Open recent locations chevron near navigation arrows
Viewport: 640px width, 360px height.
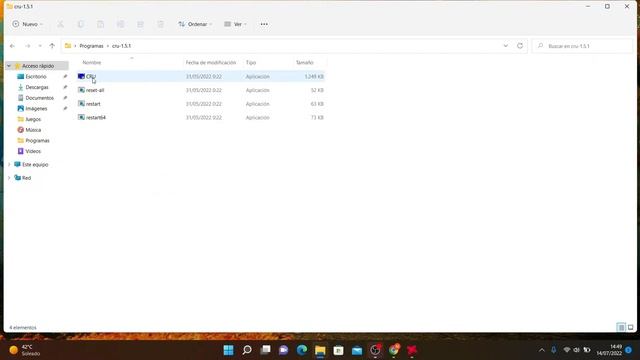[40, 46]
